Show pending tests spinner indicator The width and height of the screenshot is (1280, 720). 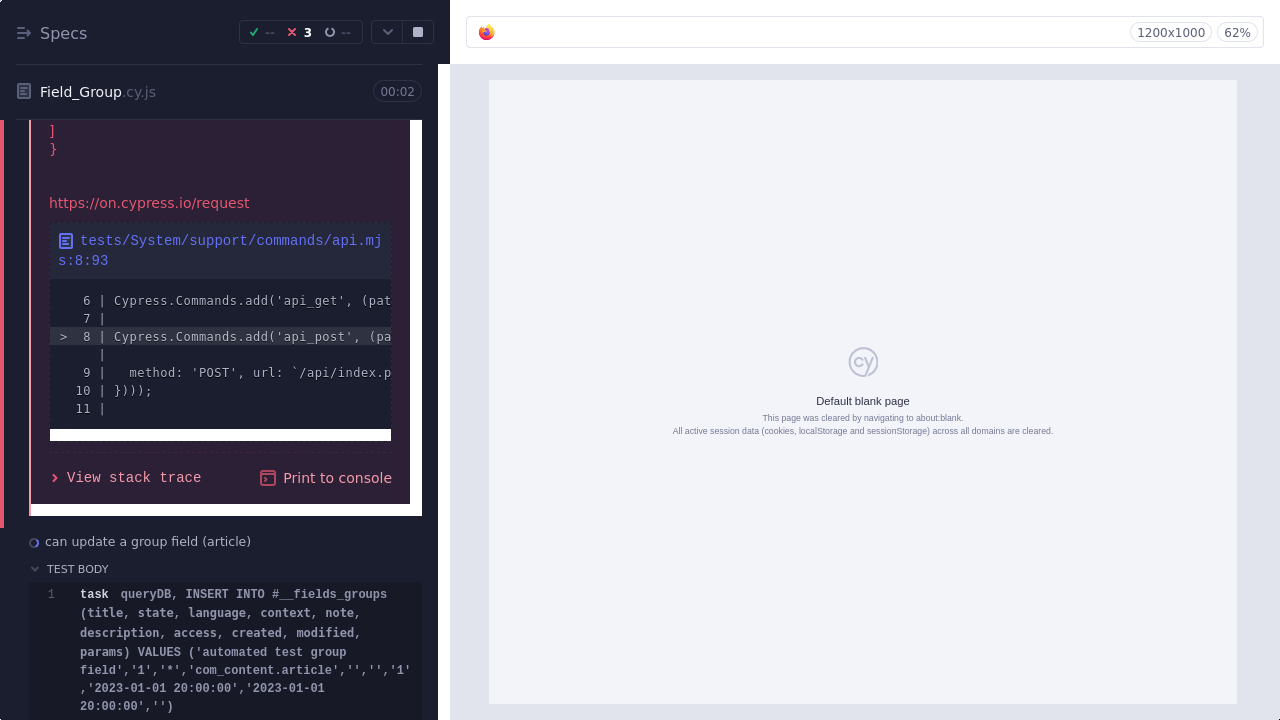coord(338,32)
